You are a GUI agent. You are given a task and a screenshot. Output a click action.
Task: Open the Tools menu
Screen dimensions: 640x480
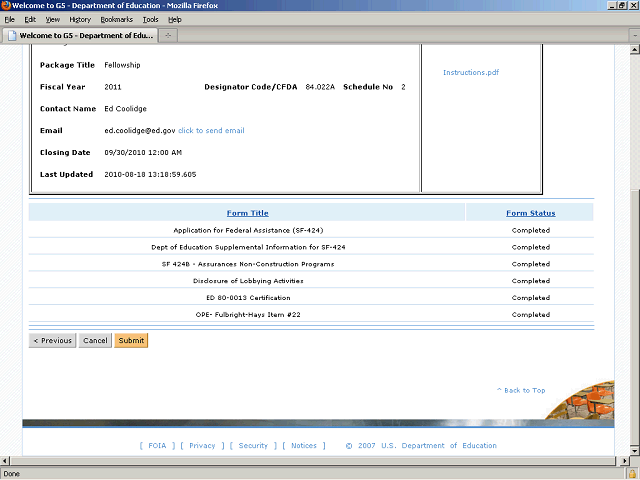(150, 19)
